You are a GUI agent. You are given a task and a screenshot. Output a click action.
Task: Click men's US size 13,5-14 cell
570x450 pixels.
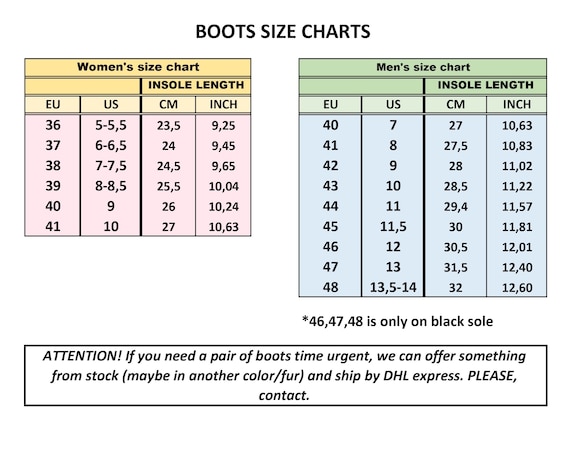pos(393,288)
